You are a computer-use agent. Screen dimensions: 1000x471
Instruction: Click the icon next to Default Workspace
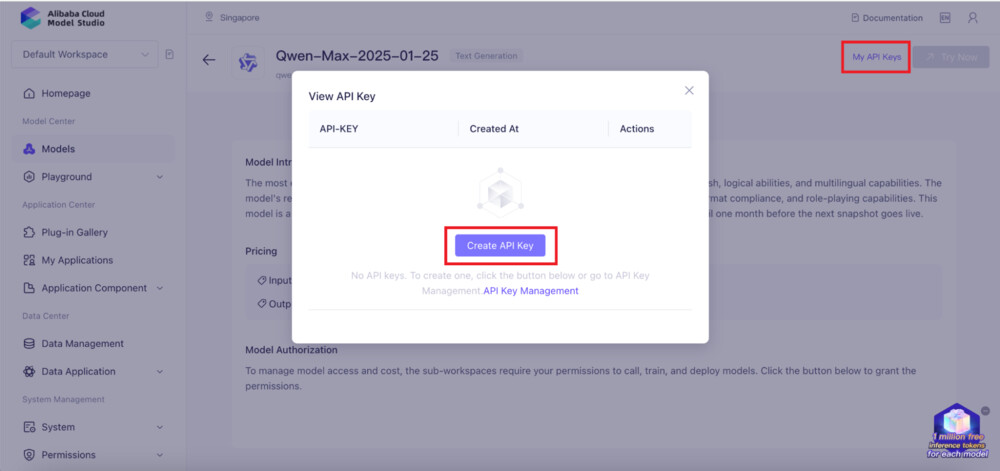(x=169, y=54)
